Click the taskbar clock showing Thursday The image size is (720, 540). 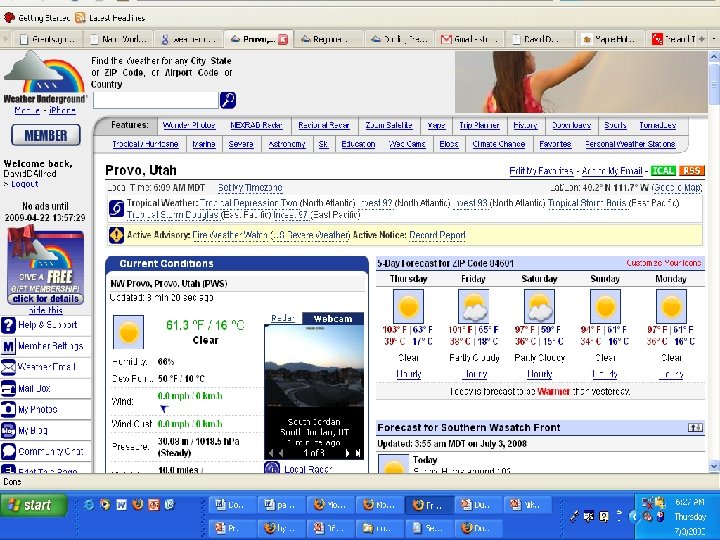[x=689, y=517]
